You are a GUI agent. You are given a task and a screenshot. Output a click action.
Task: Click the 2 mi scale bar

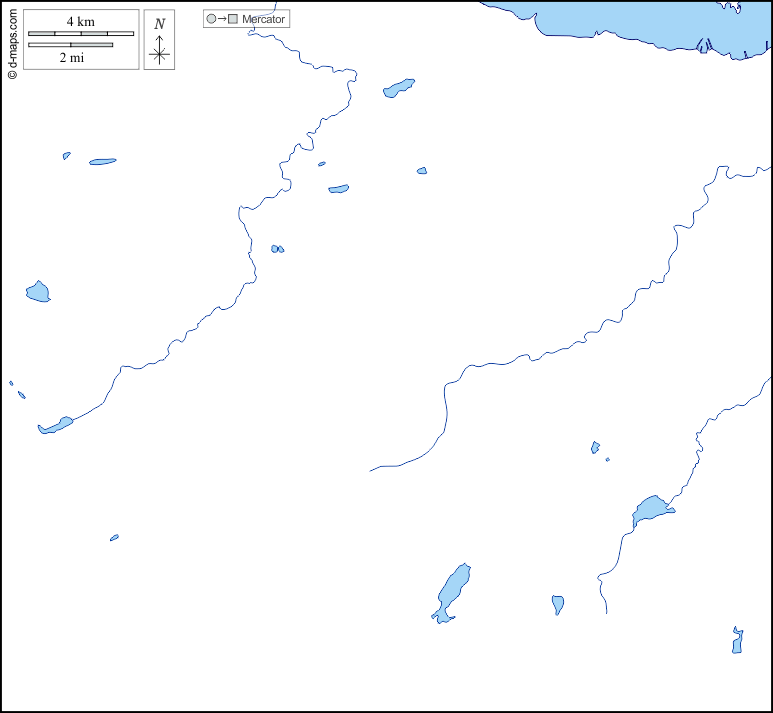coord(70,45)
